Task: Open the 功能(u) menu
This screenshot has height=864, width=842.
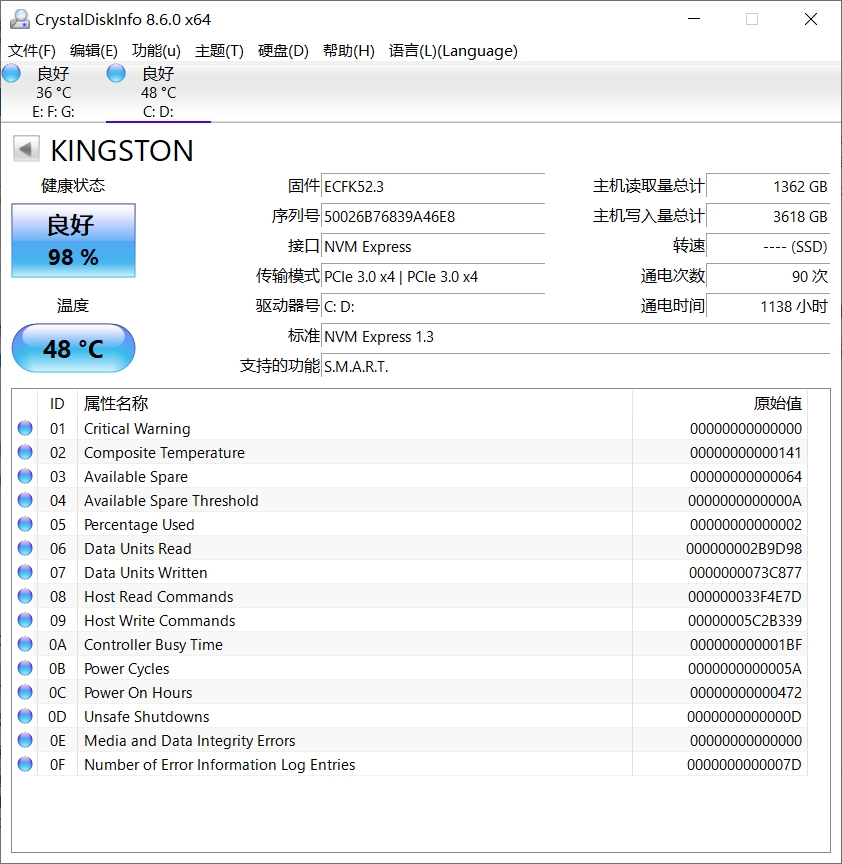Action: point(156,51)
